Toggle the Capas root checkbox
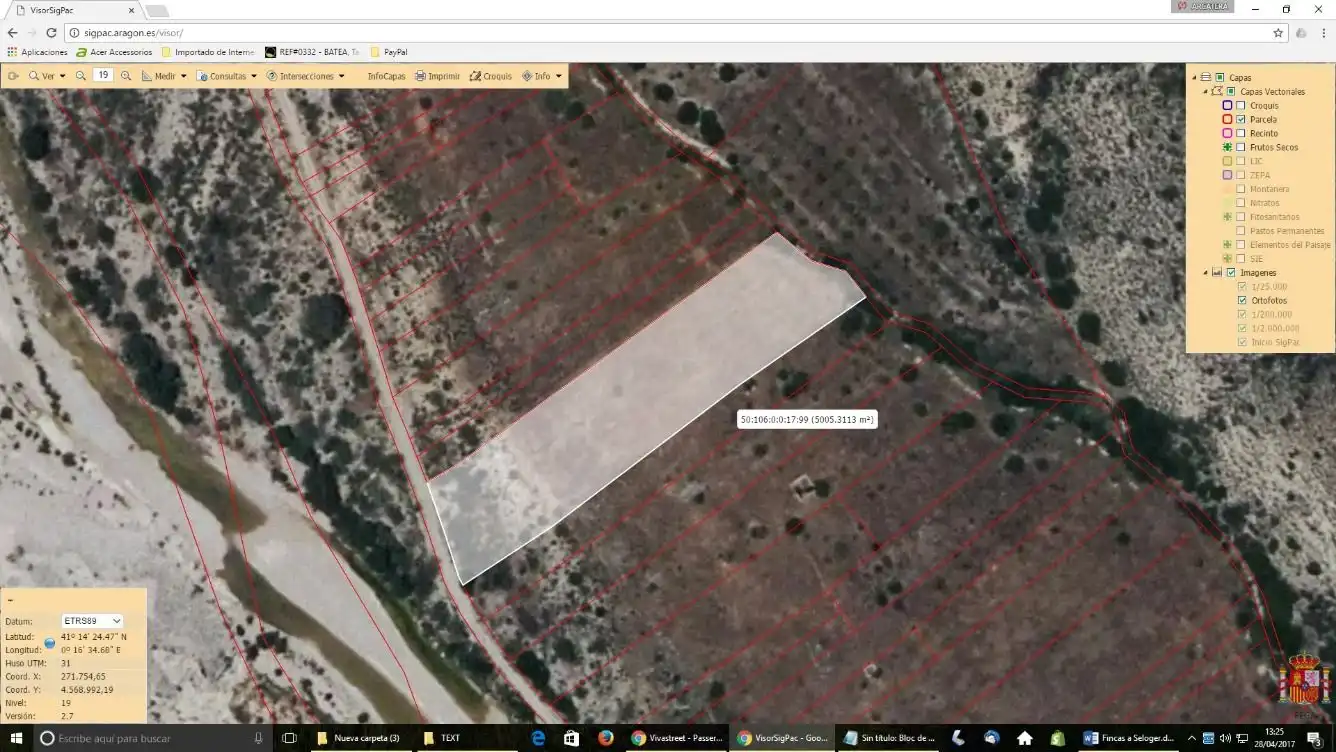 coord(1220,77)
